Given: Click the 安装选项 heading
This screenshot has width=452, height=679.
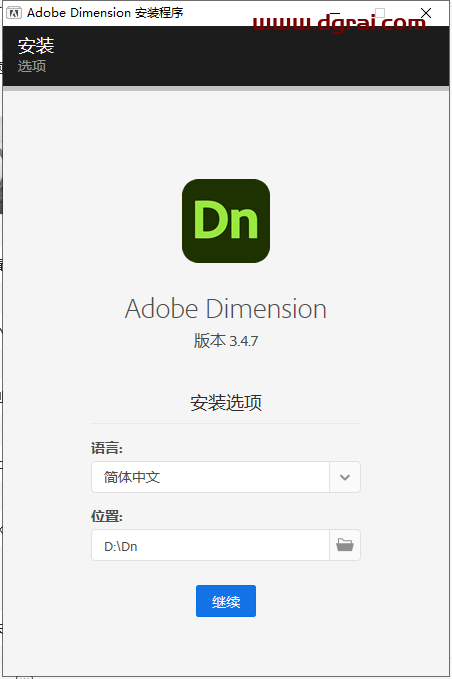Looking at the screenshot, I should click(226, 403).
